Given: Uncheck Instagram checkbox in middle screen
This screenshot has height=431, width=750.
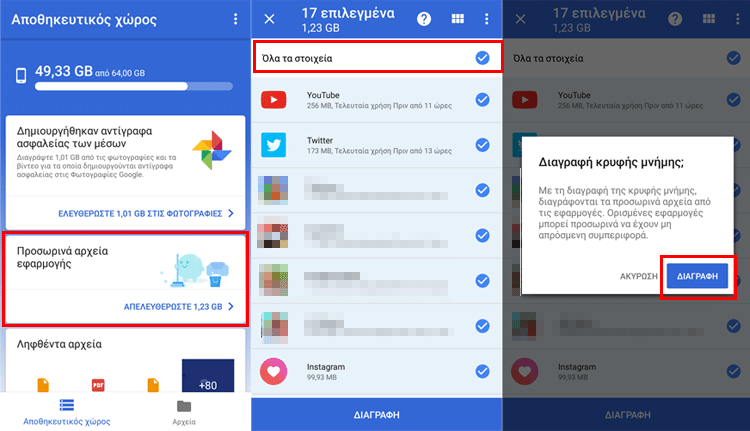Looking at the screenshot, I should (x=483, y=371).
